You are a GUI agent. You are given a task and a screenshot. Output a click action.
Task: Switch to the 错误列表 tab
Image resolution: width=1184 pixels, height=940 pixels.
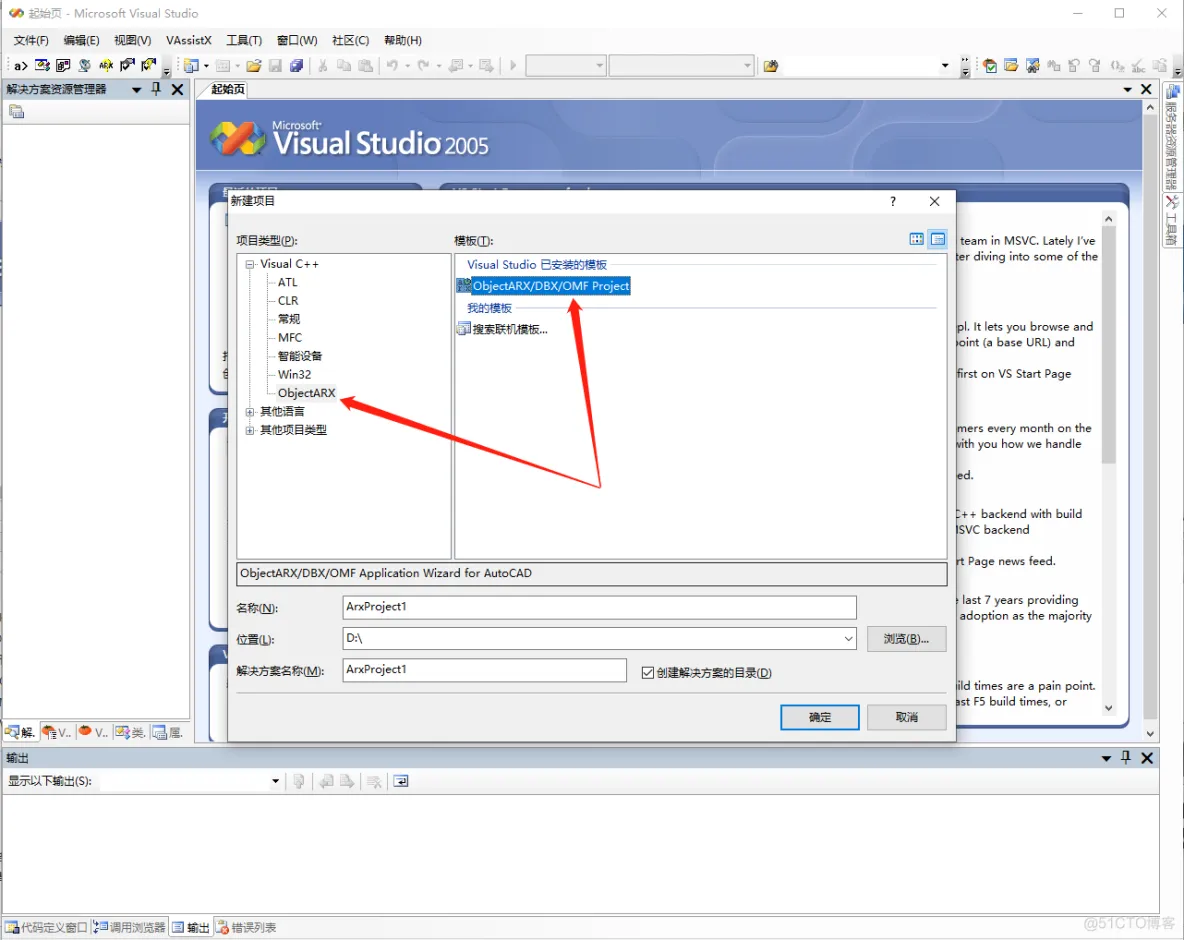click(x=246, y=927)
